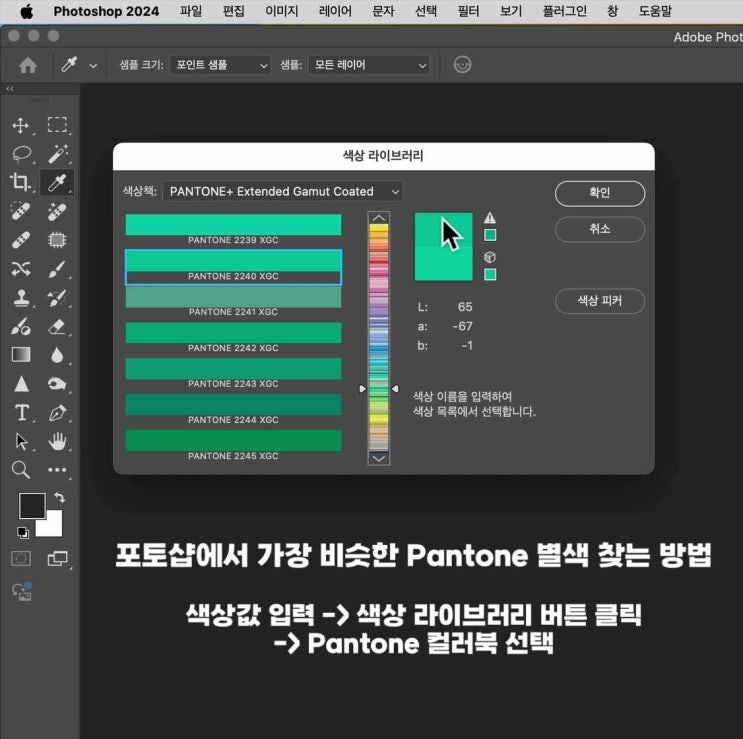Open the 필터 menu
This screenshot has width=743, height=739.
[468, 11]
